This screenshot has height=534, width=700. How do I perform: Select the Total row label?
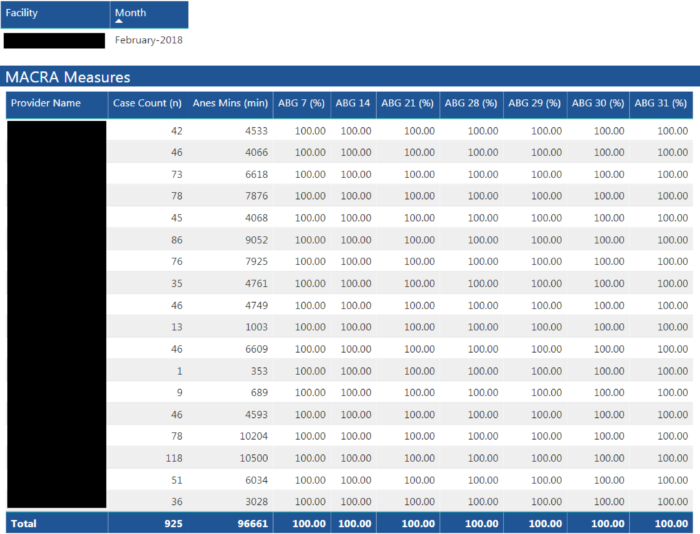[23, 523]
